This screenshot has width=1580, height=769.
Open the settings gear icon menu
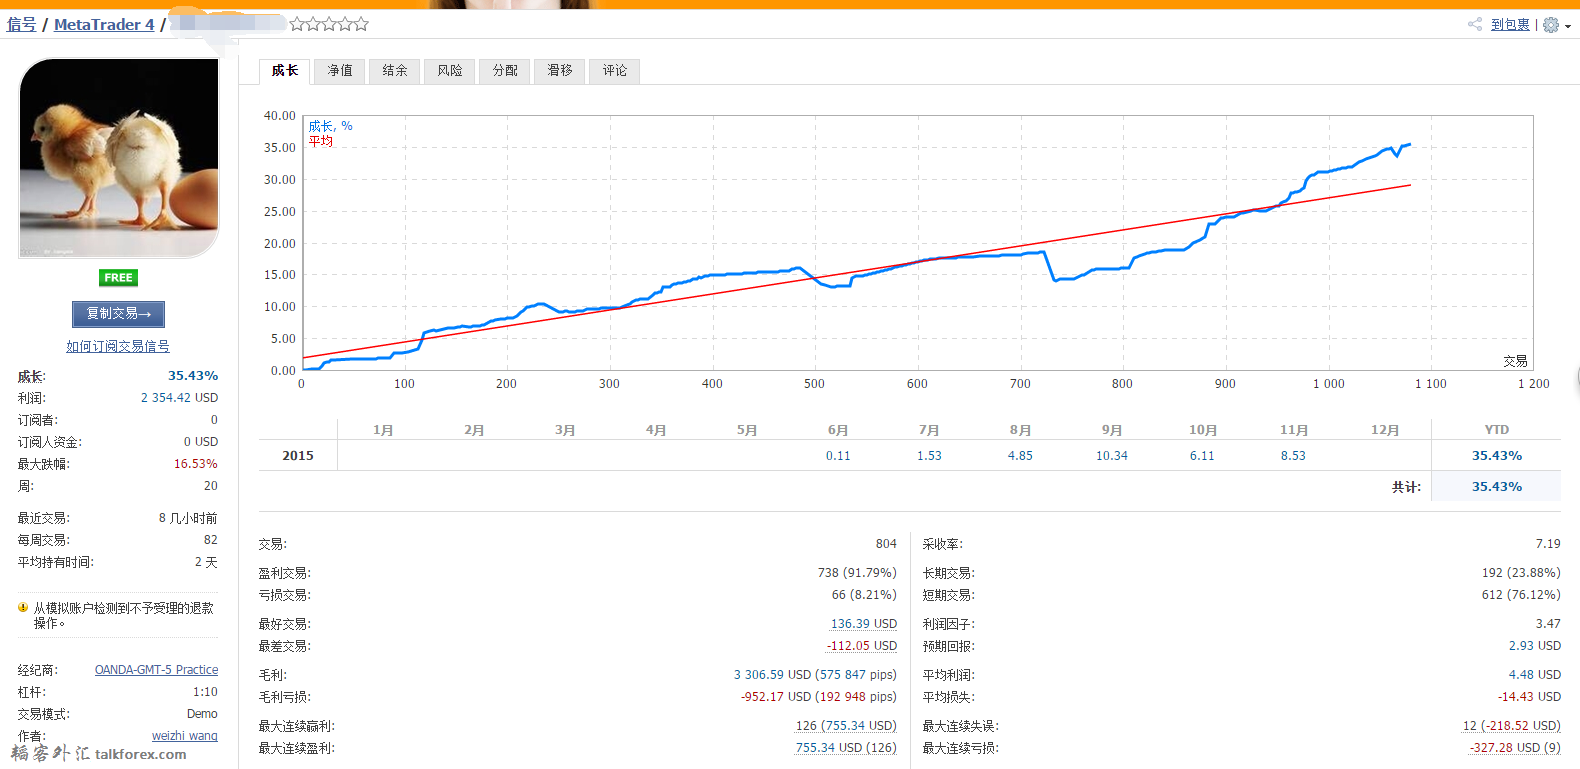coord(1551,25)
